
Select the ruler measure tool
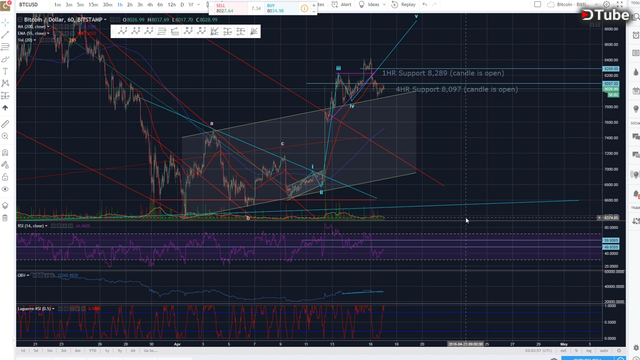click(5, 124)
